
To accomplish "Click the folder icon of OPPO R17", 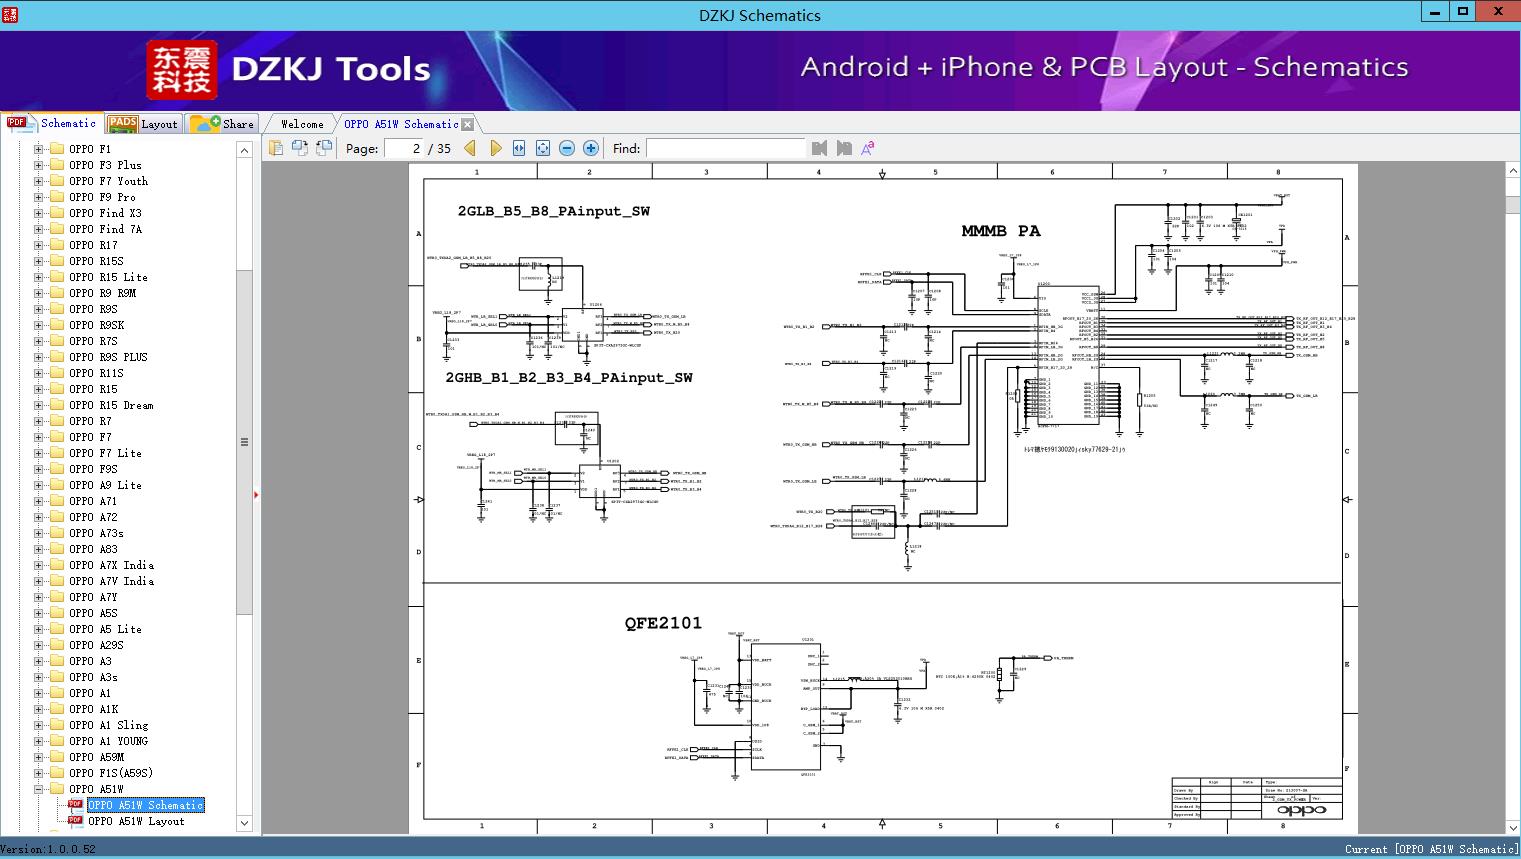I will coord(57,245).
